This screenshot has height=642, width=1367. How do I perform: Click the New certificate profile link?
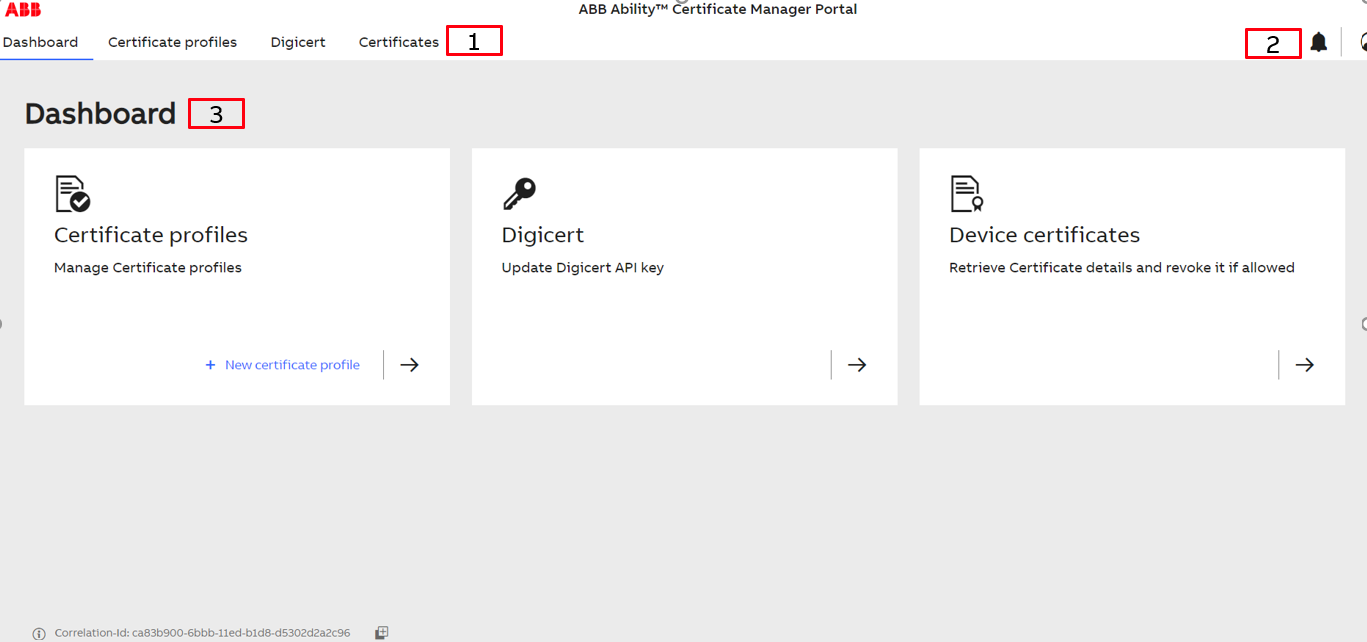283,365
